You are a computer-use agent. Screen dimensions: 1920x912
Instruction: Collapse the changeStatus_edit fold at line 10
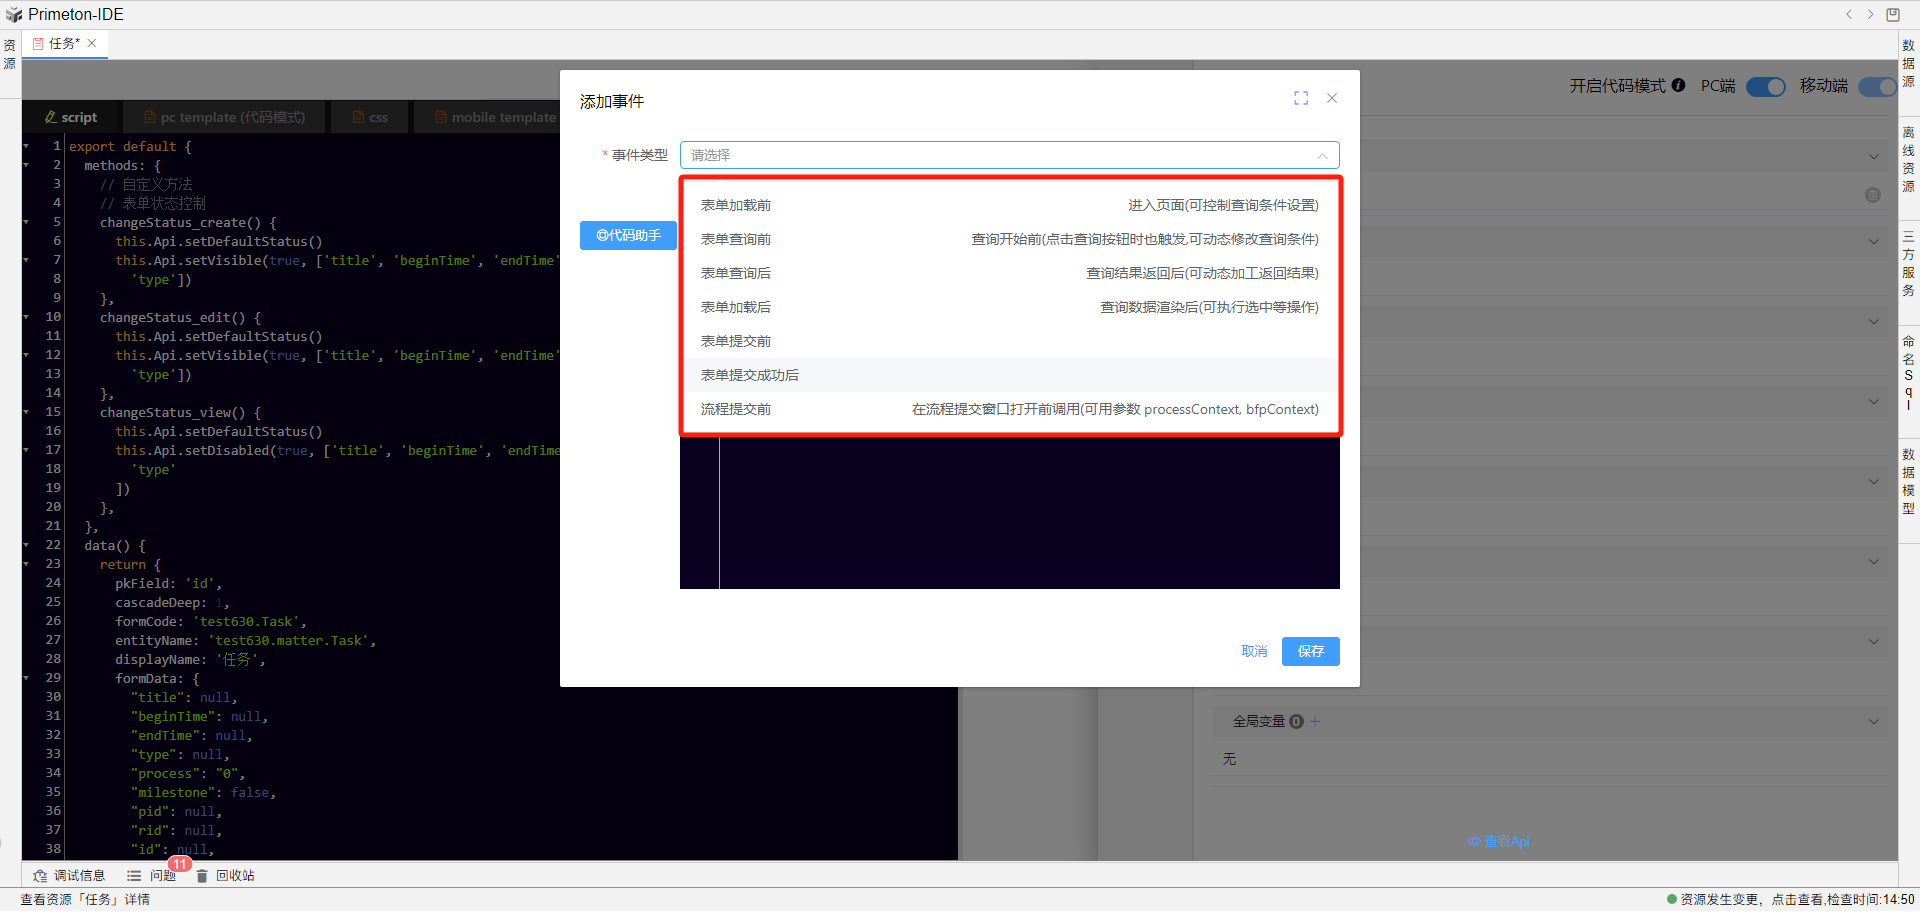pyautogui.click(x=27, y=317)
